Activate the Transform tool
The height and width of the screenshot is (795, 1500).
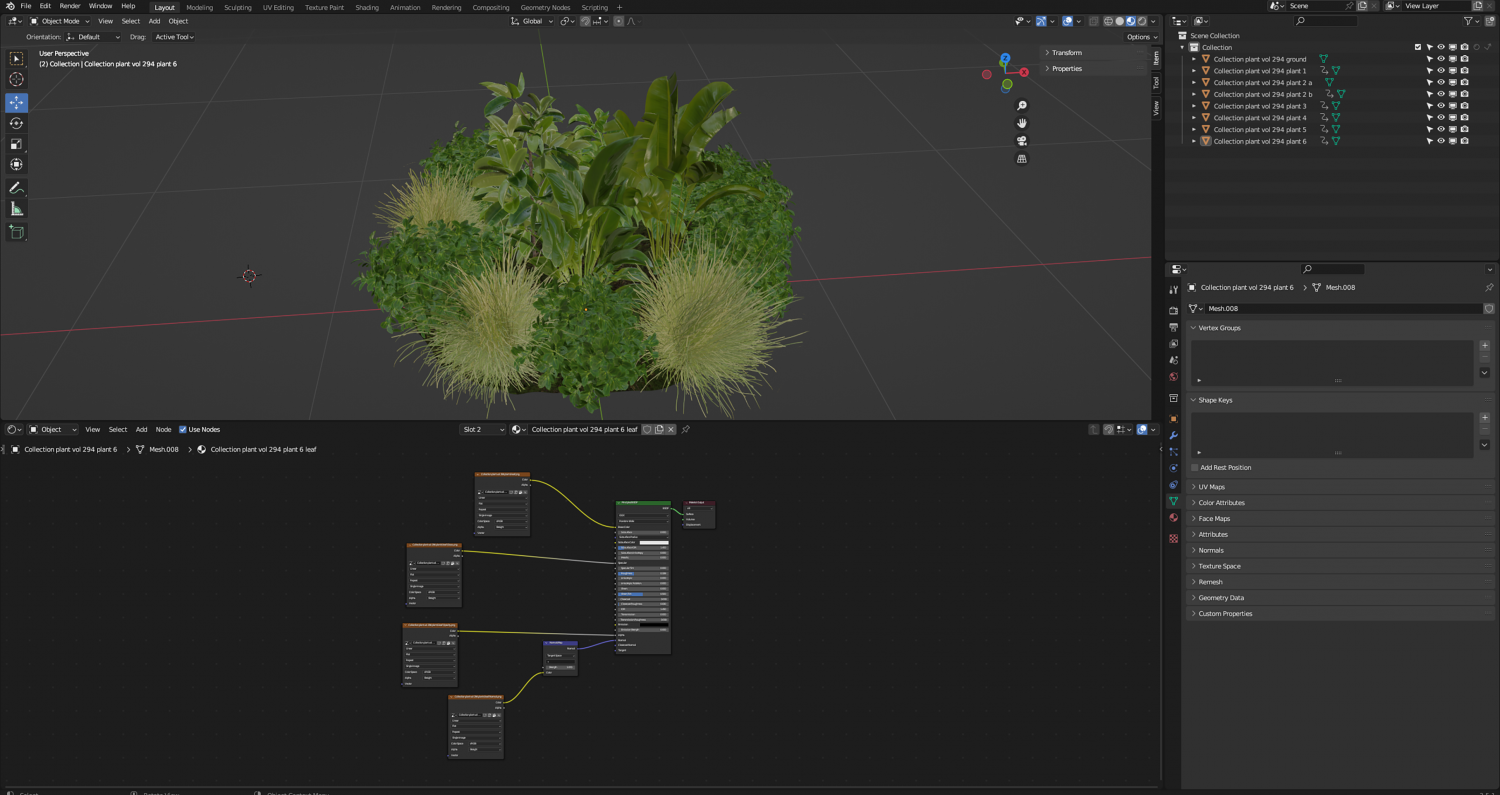[x=16, y=164]
